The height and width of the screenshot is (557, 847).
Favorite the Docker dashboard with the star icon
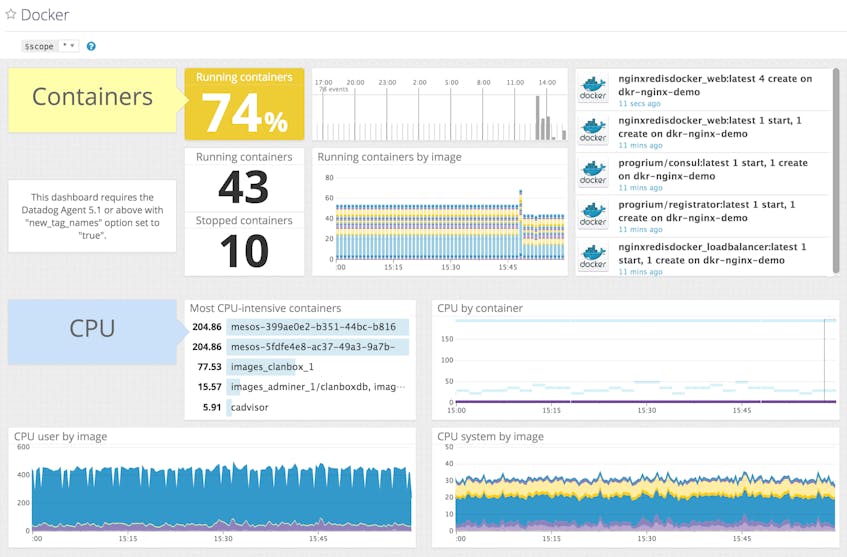[x=10, y=14]
